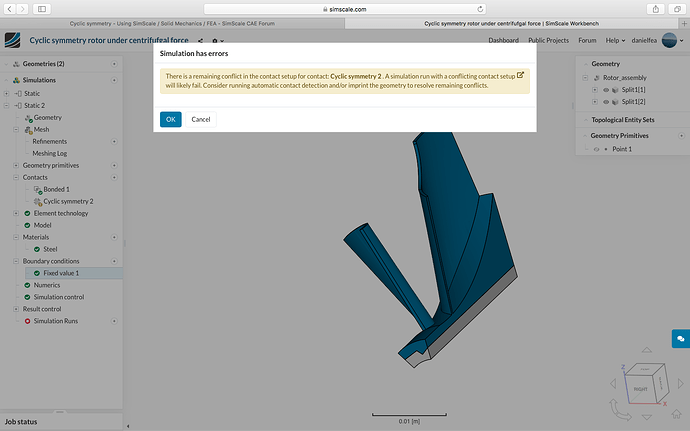690x431 pixels.
Task: Click the curved roll-view arrow icon
Action: [x=620, y=409]
